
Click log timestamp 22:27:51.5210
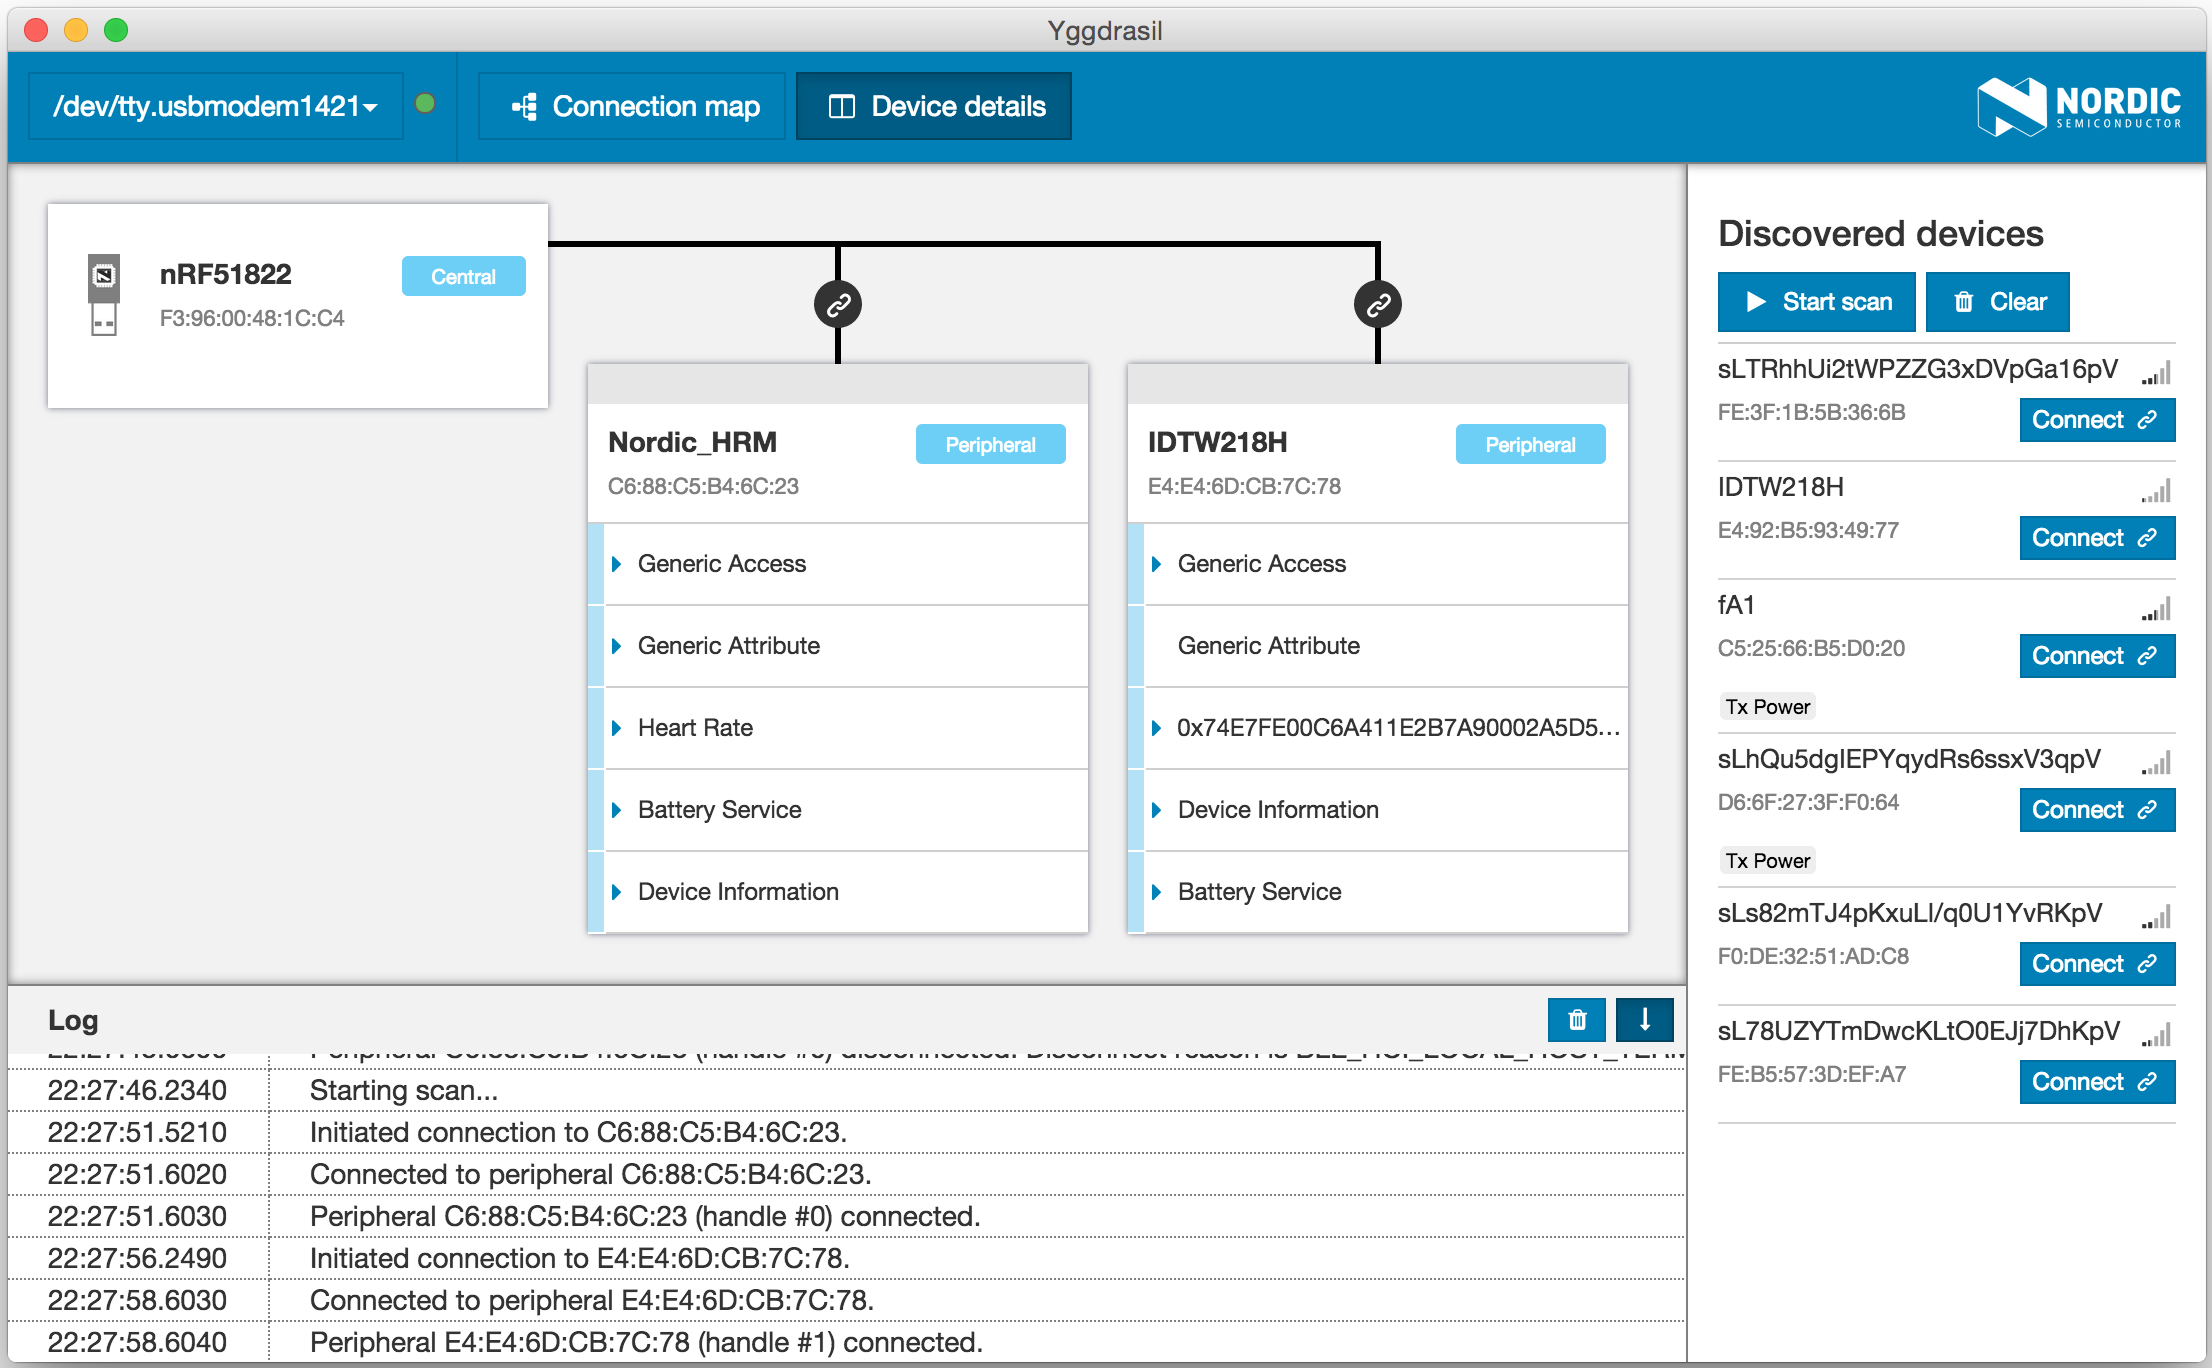[x=137, y=1132]
